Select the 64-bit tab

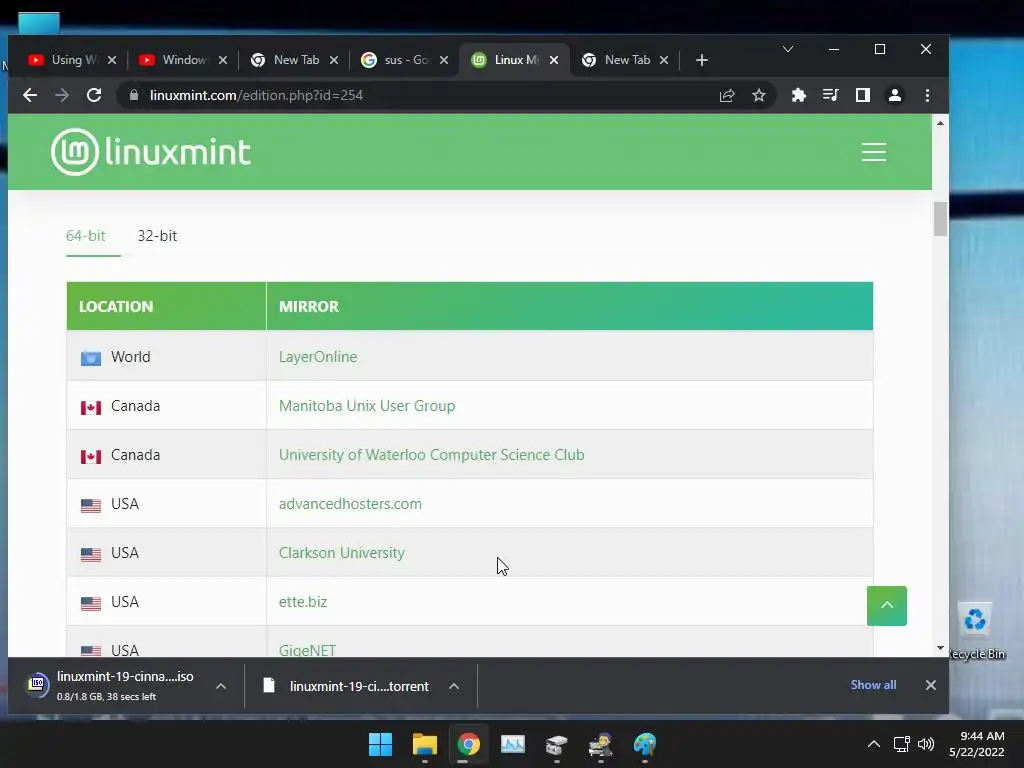[86, 236]
